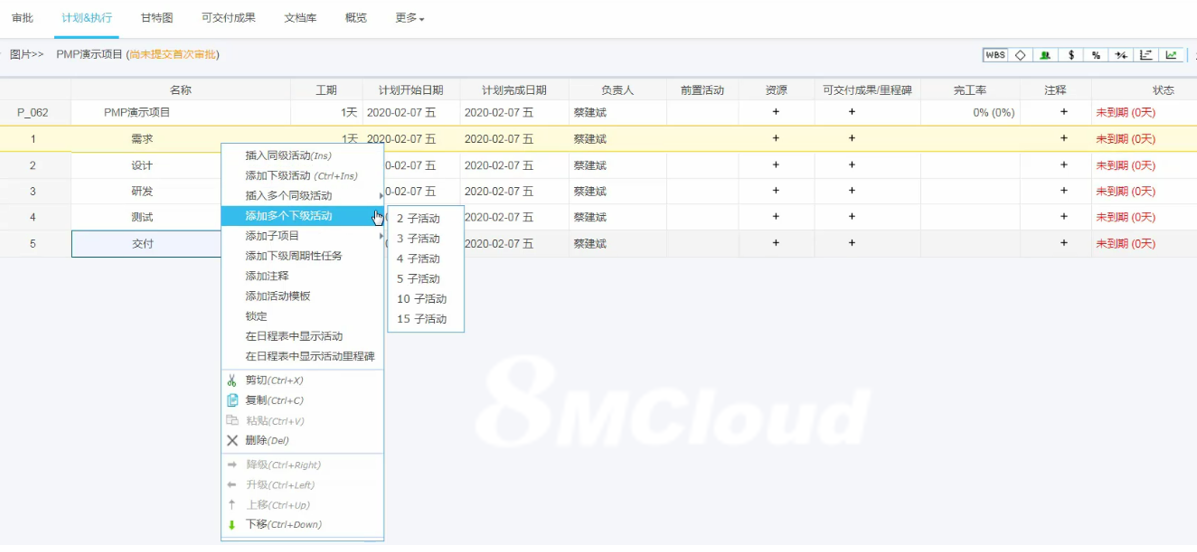The image size is (1197, 552).
Task: Open the 更多 dropdown tab
Action: pos(409,18)
